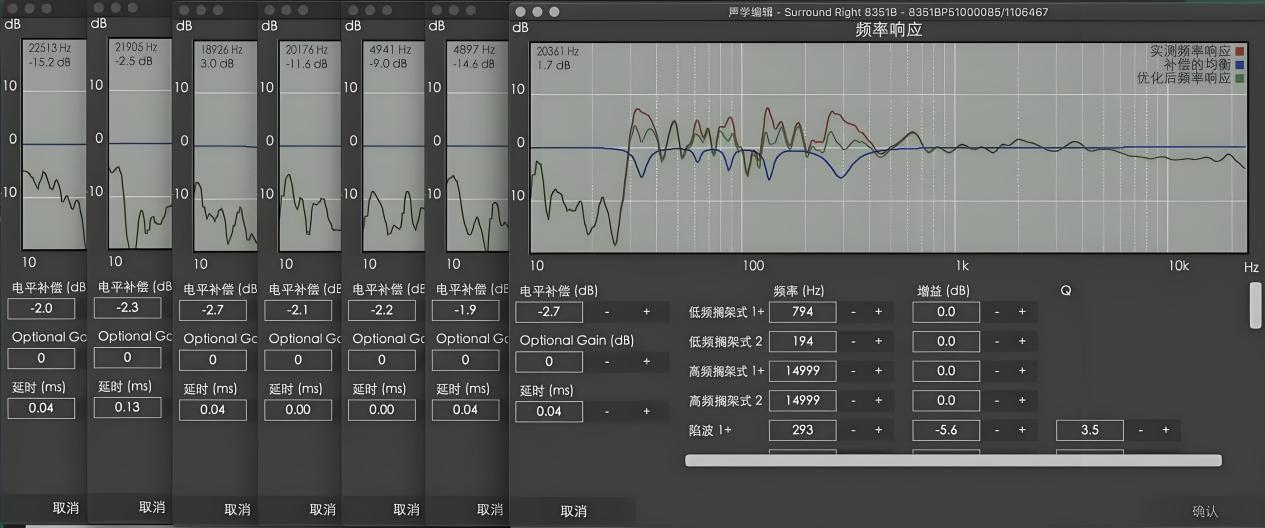The image size is (1265, 528).
Task: Raise the 低频搁架式 2 frequency with plus
Action: [878, 341]
